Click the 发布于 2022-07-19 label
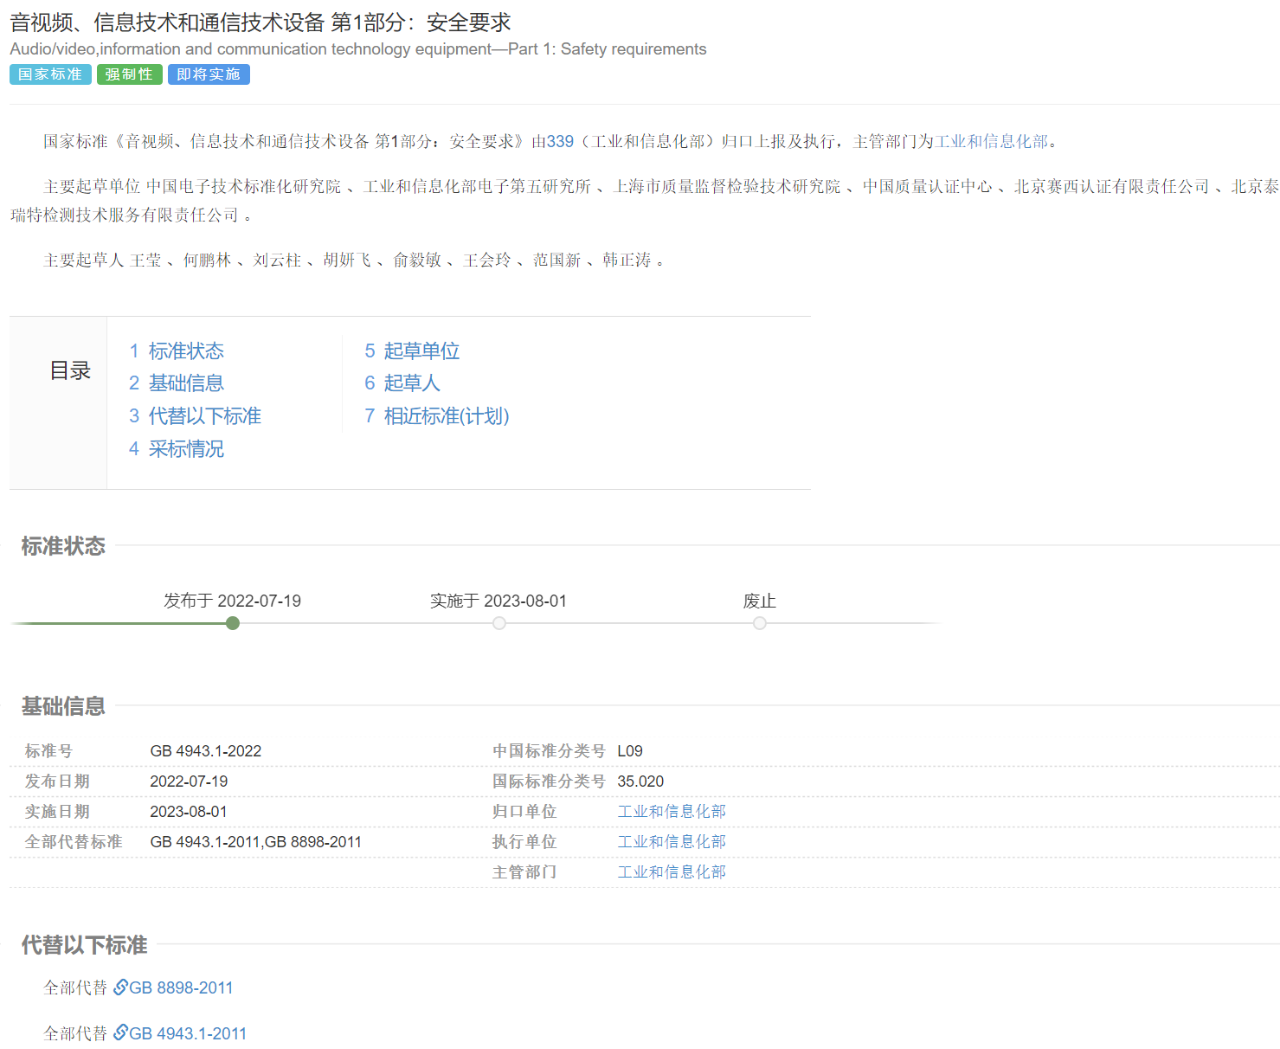 click(x=232, y=601)
